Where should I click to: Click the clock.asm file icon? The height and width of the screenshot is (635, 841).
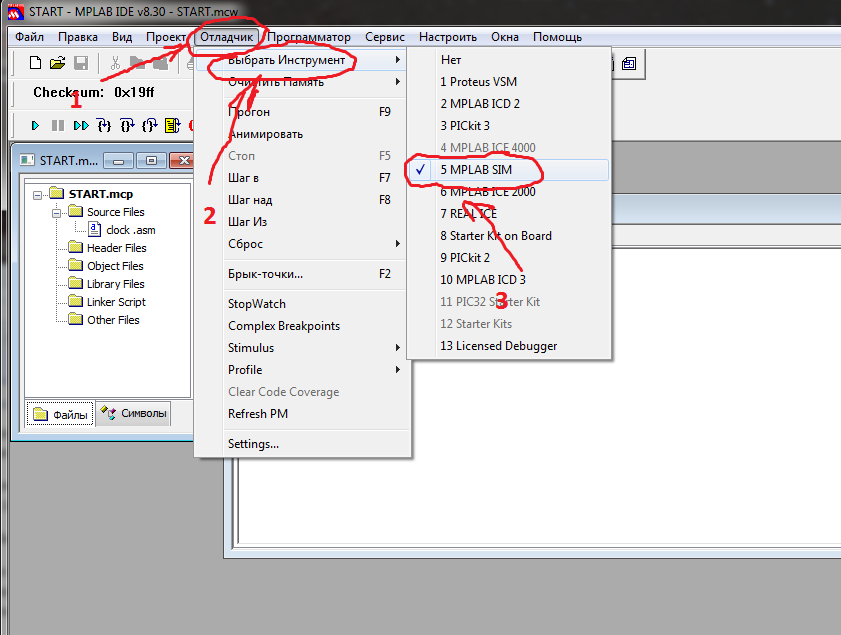point(94,230)
